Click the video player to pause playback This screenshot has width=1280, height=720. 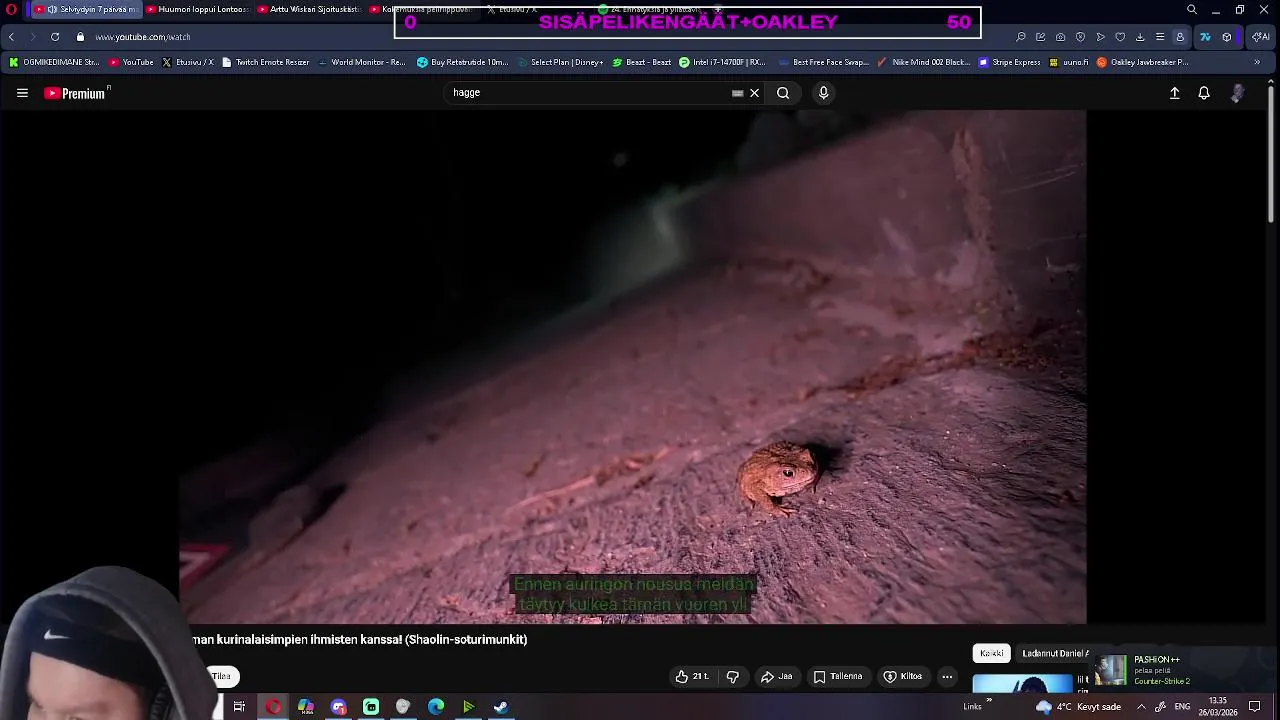(x=632, y=367)
